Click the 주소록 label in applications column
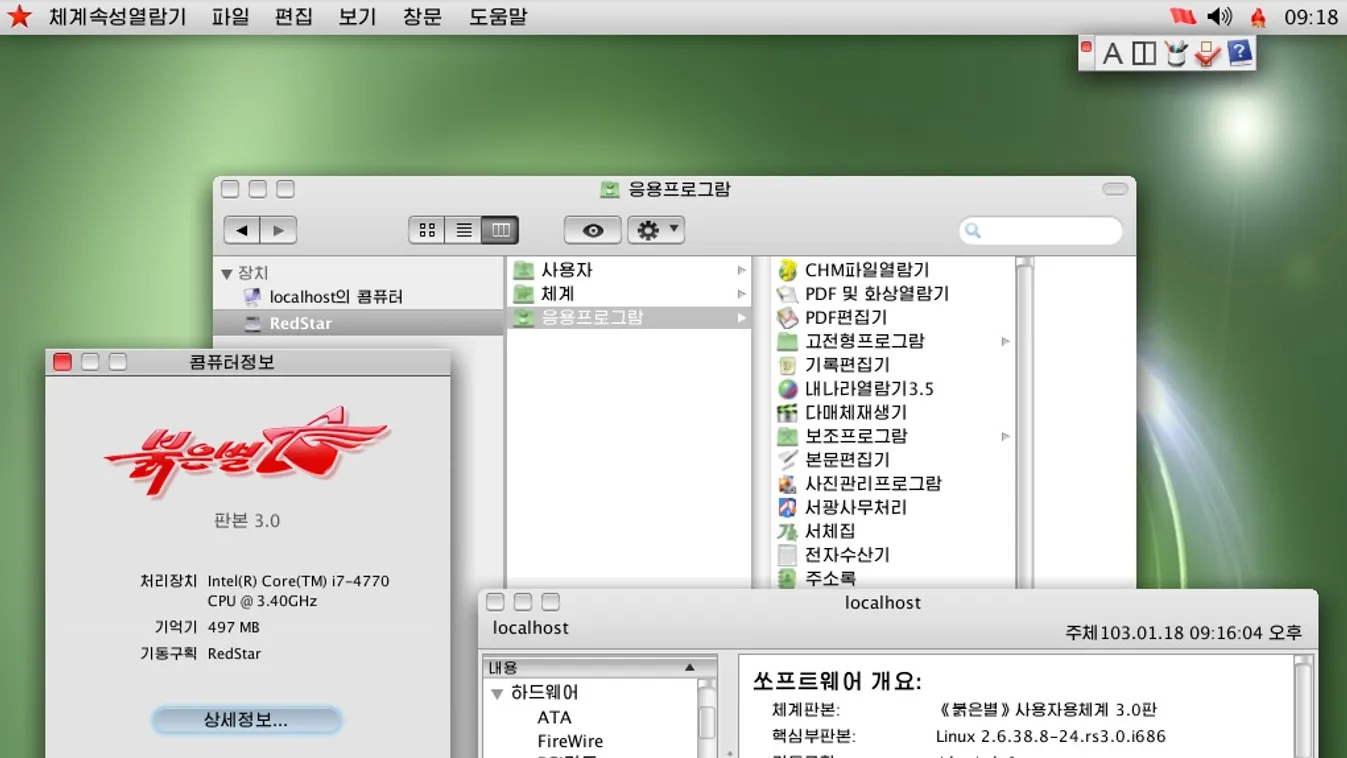Screen dimensions: 1347x758 click(x=830, y=578)
